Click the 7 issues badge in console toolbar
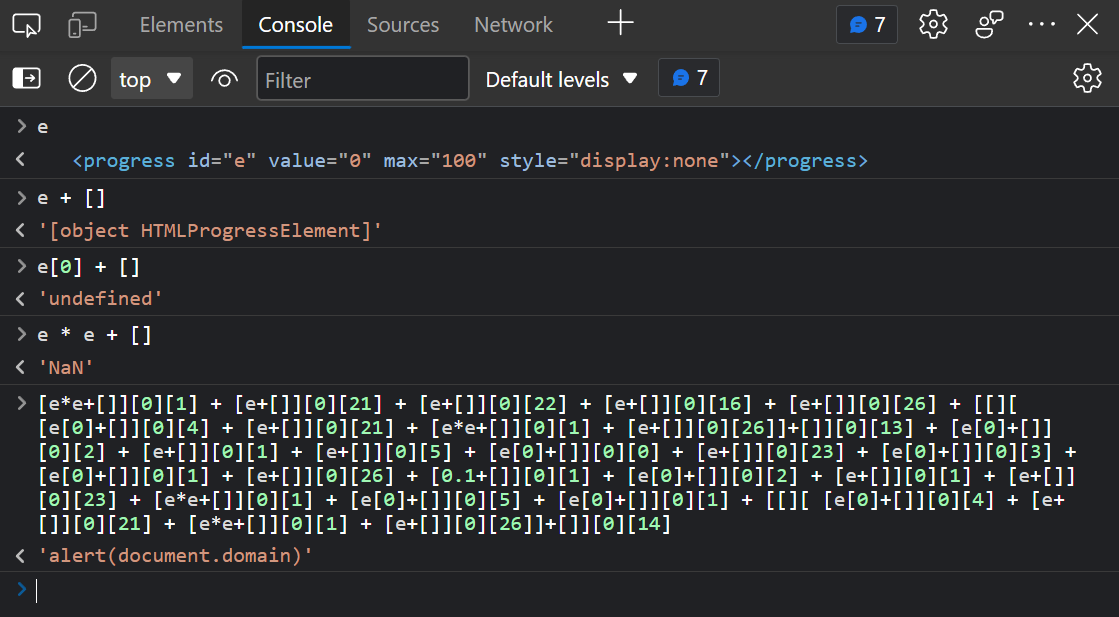1119x617 pixels. [x=689, y=78]
